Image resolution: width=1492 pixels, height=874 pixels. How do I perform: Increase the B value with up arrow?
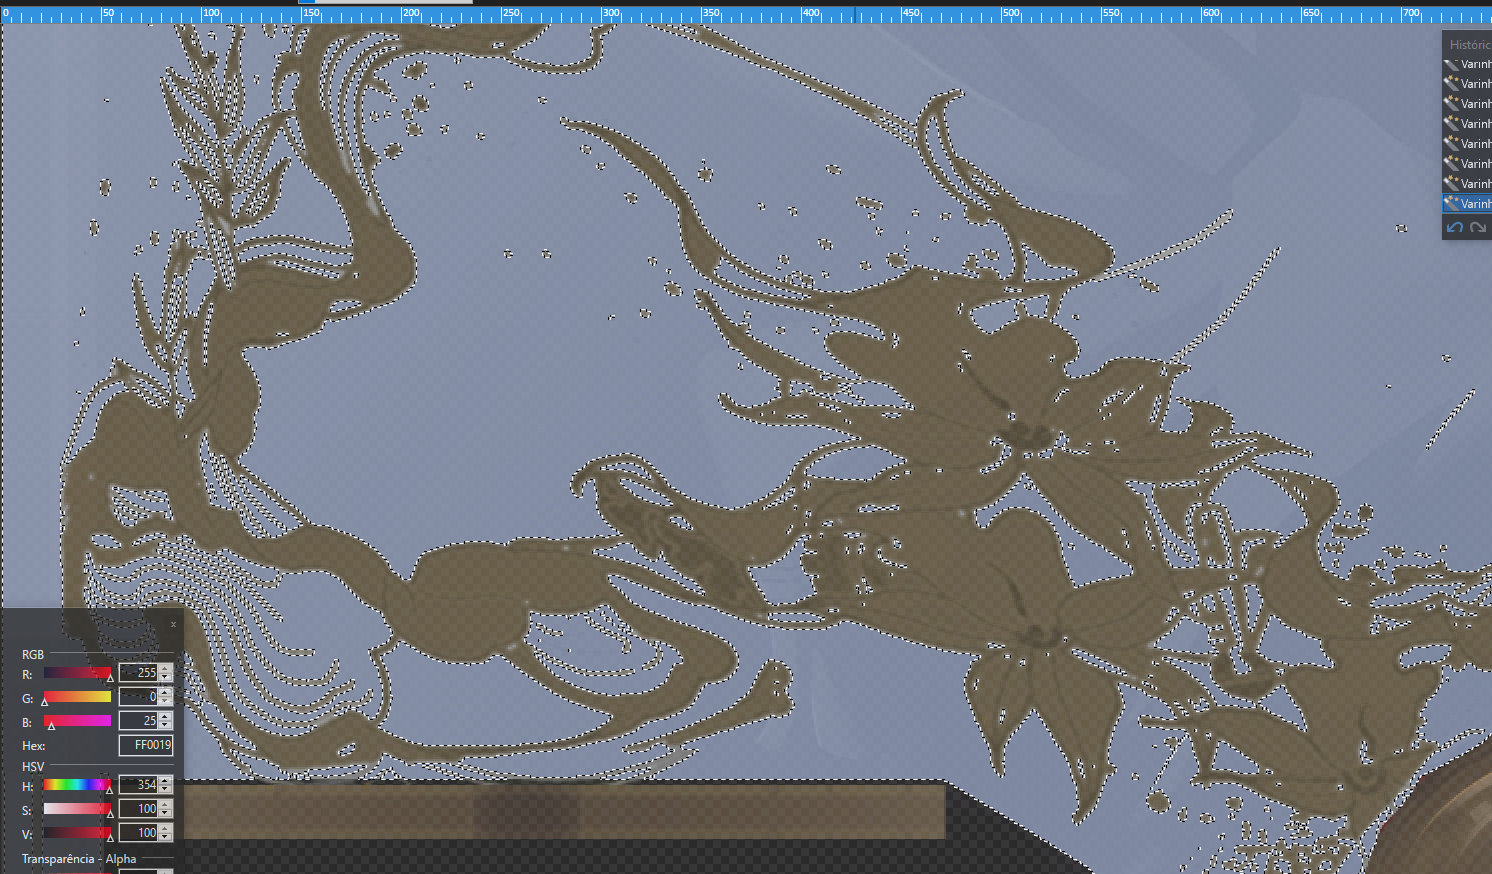pyautogui.click(x=166, y=716)
